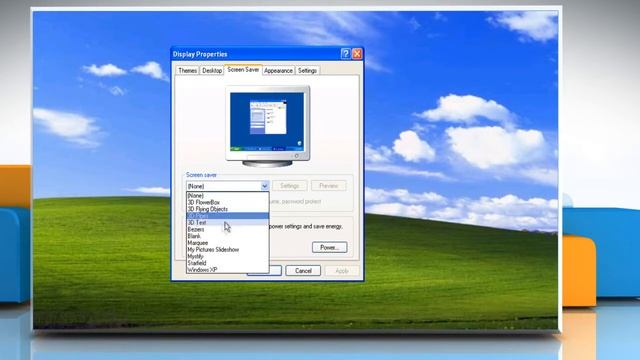Screen dimensions: 640x360
Task: Click the greyed Apply button
Action: 342,271
